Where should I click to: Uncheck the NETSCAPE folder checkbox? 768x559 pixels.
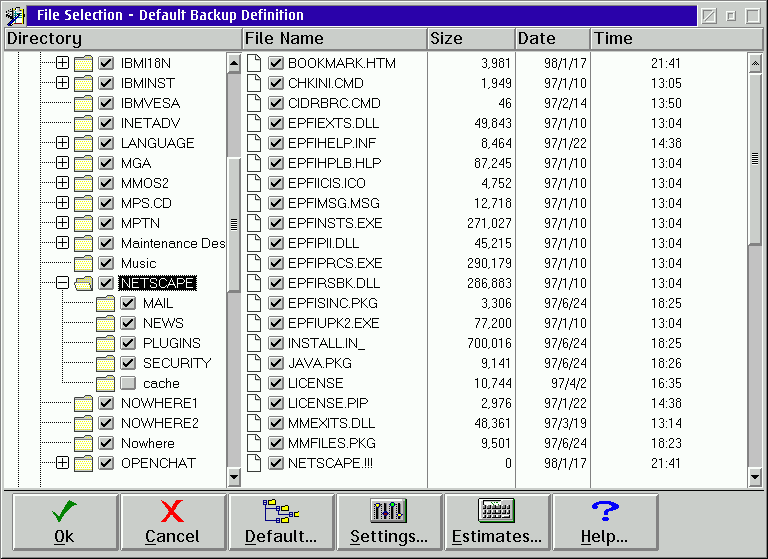click(x=106, y=283)
